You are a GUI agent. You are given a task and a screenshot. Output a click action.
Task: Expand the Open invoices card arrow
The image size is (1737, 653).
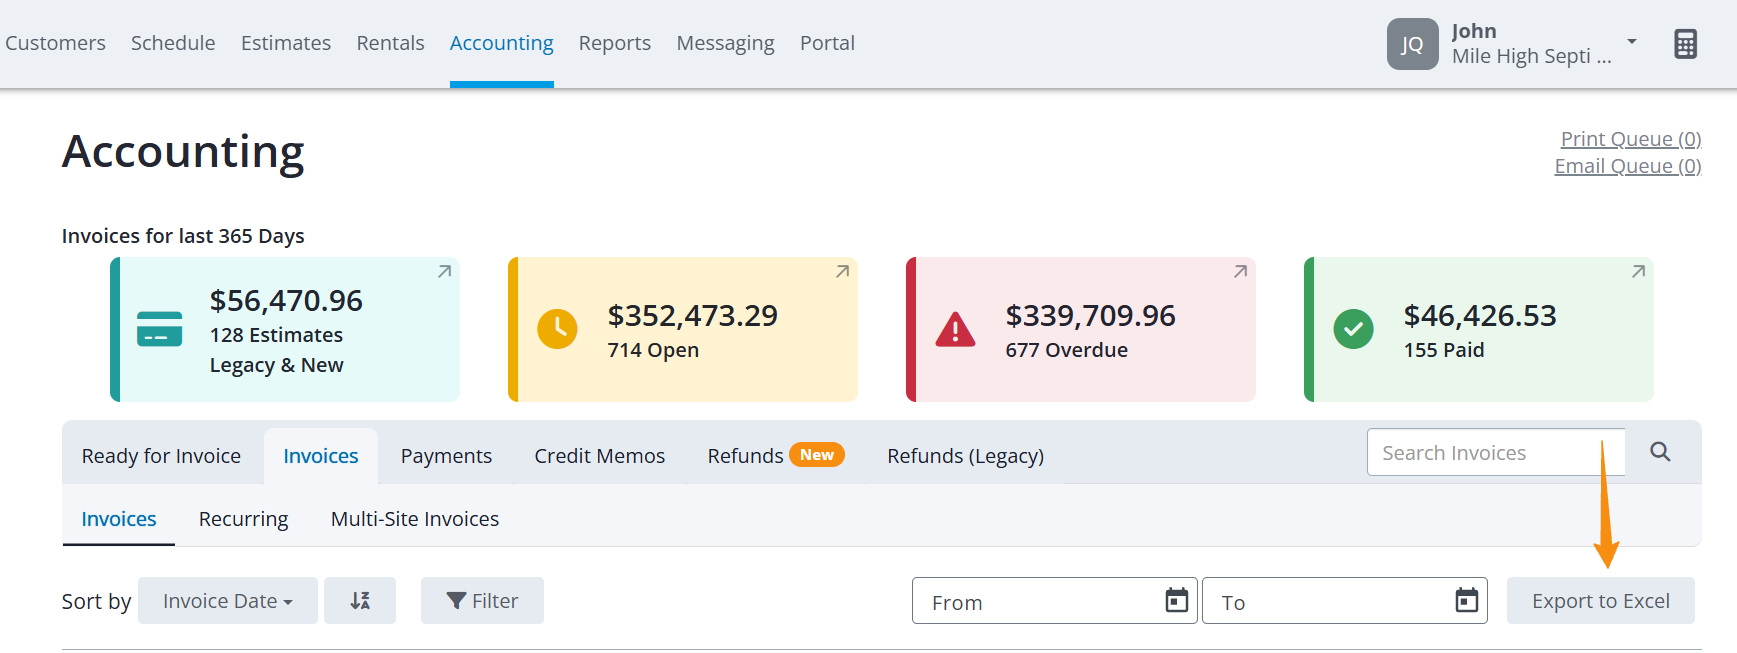842,272
